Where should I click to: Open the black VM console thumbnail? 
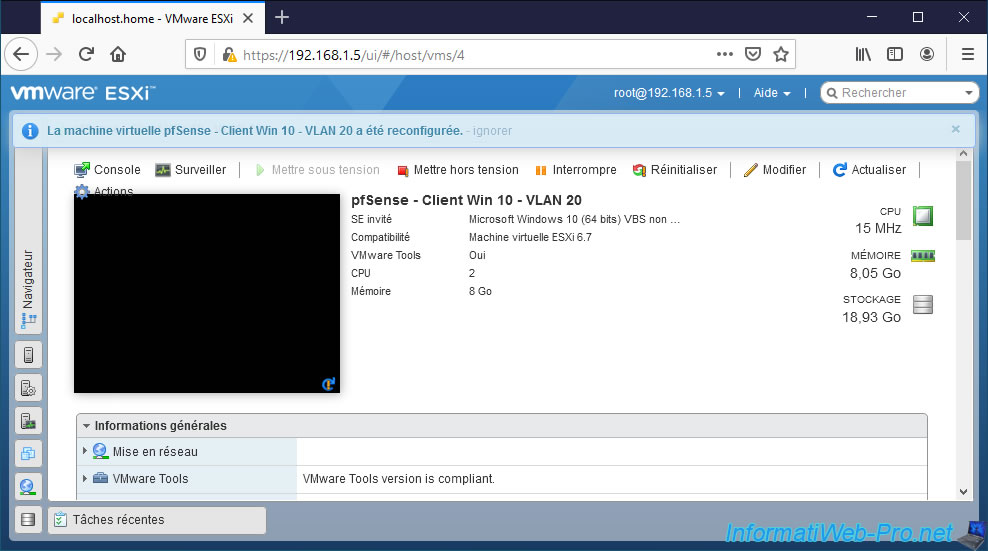[x=207, y=293]
